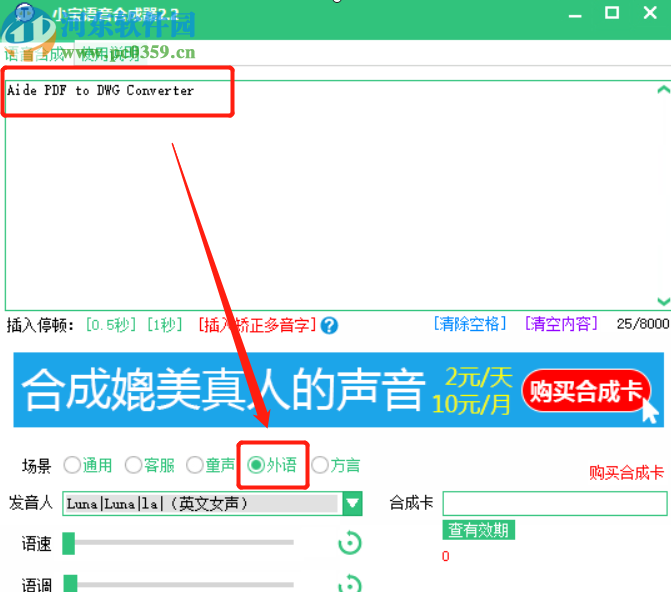Maximize the 小宝语音合成器 window
Screen dimensions: 671x592
click(612, 13)
